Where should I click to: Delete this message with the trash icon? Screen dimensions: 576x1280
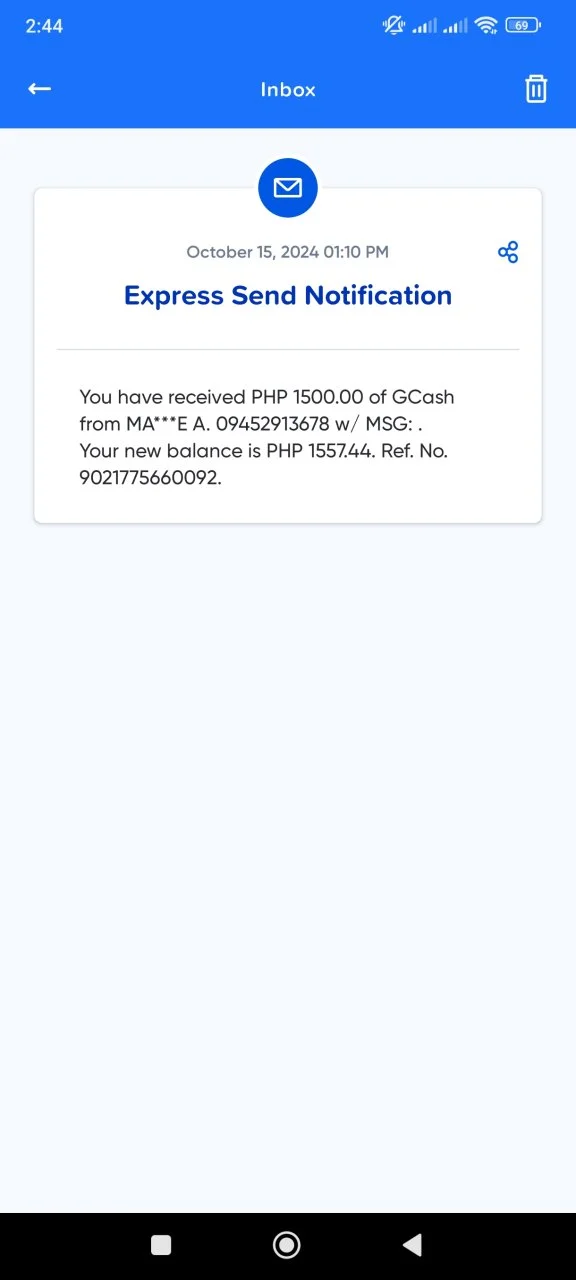(x=536, y=89)
